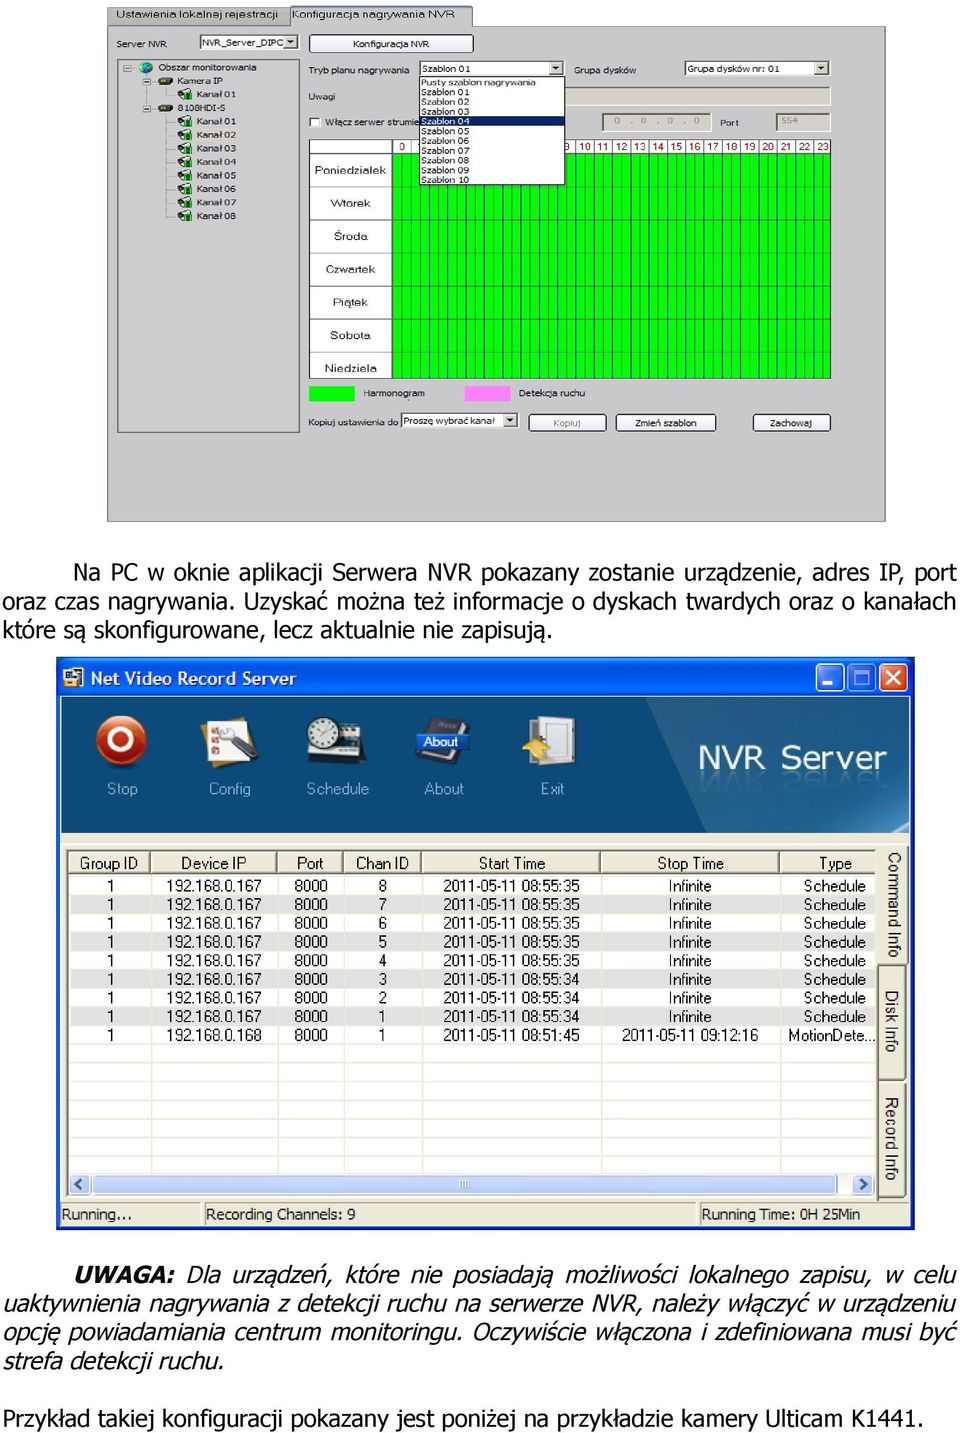This screenshot has height=1433, width=960.
Task: Click the globe icon beside Obszar monitorowania
Action: [147, 68]
